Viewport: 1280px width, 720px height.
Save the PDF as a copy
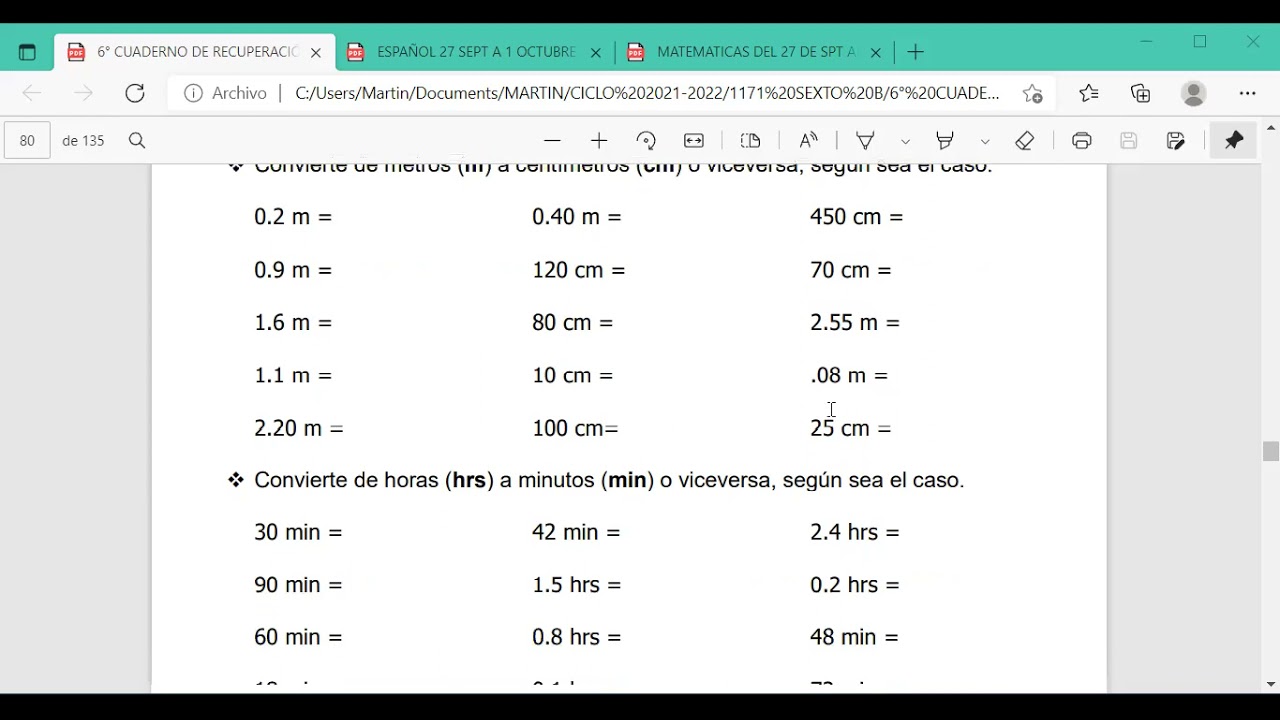tap(1176, 141)
